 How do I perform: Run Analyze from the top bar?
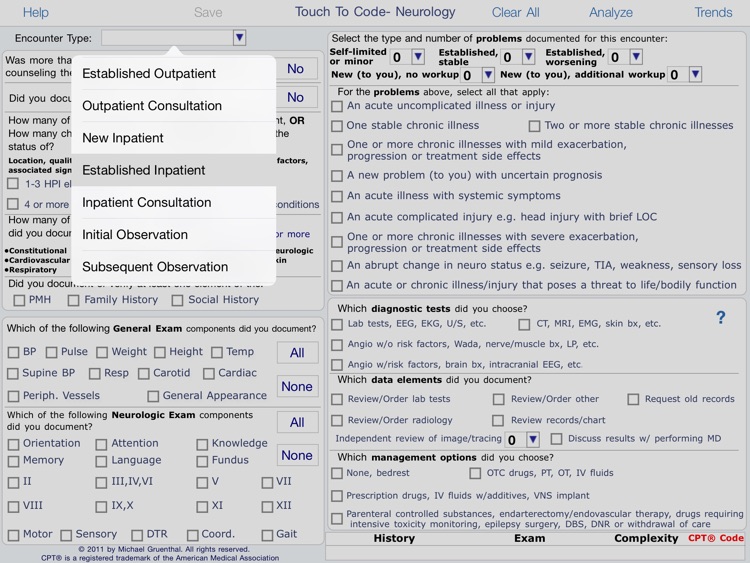(x=610, y=12)
